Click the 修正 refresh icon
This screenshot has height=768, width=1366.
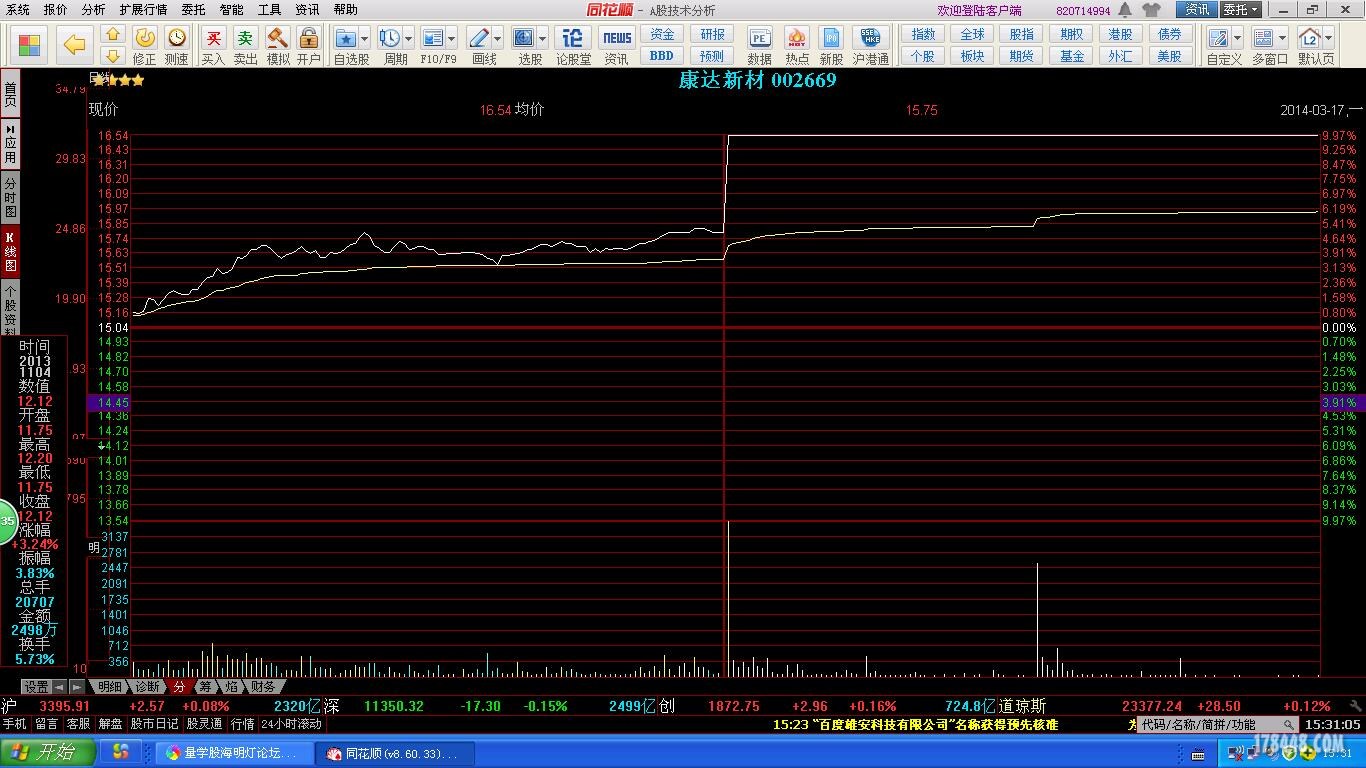point(145,38)
